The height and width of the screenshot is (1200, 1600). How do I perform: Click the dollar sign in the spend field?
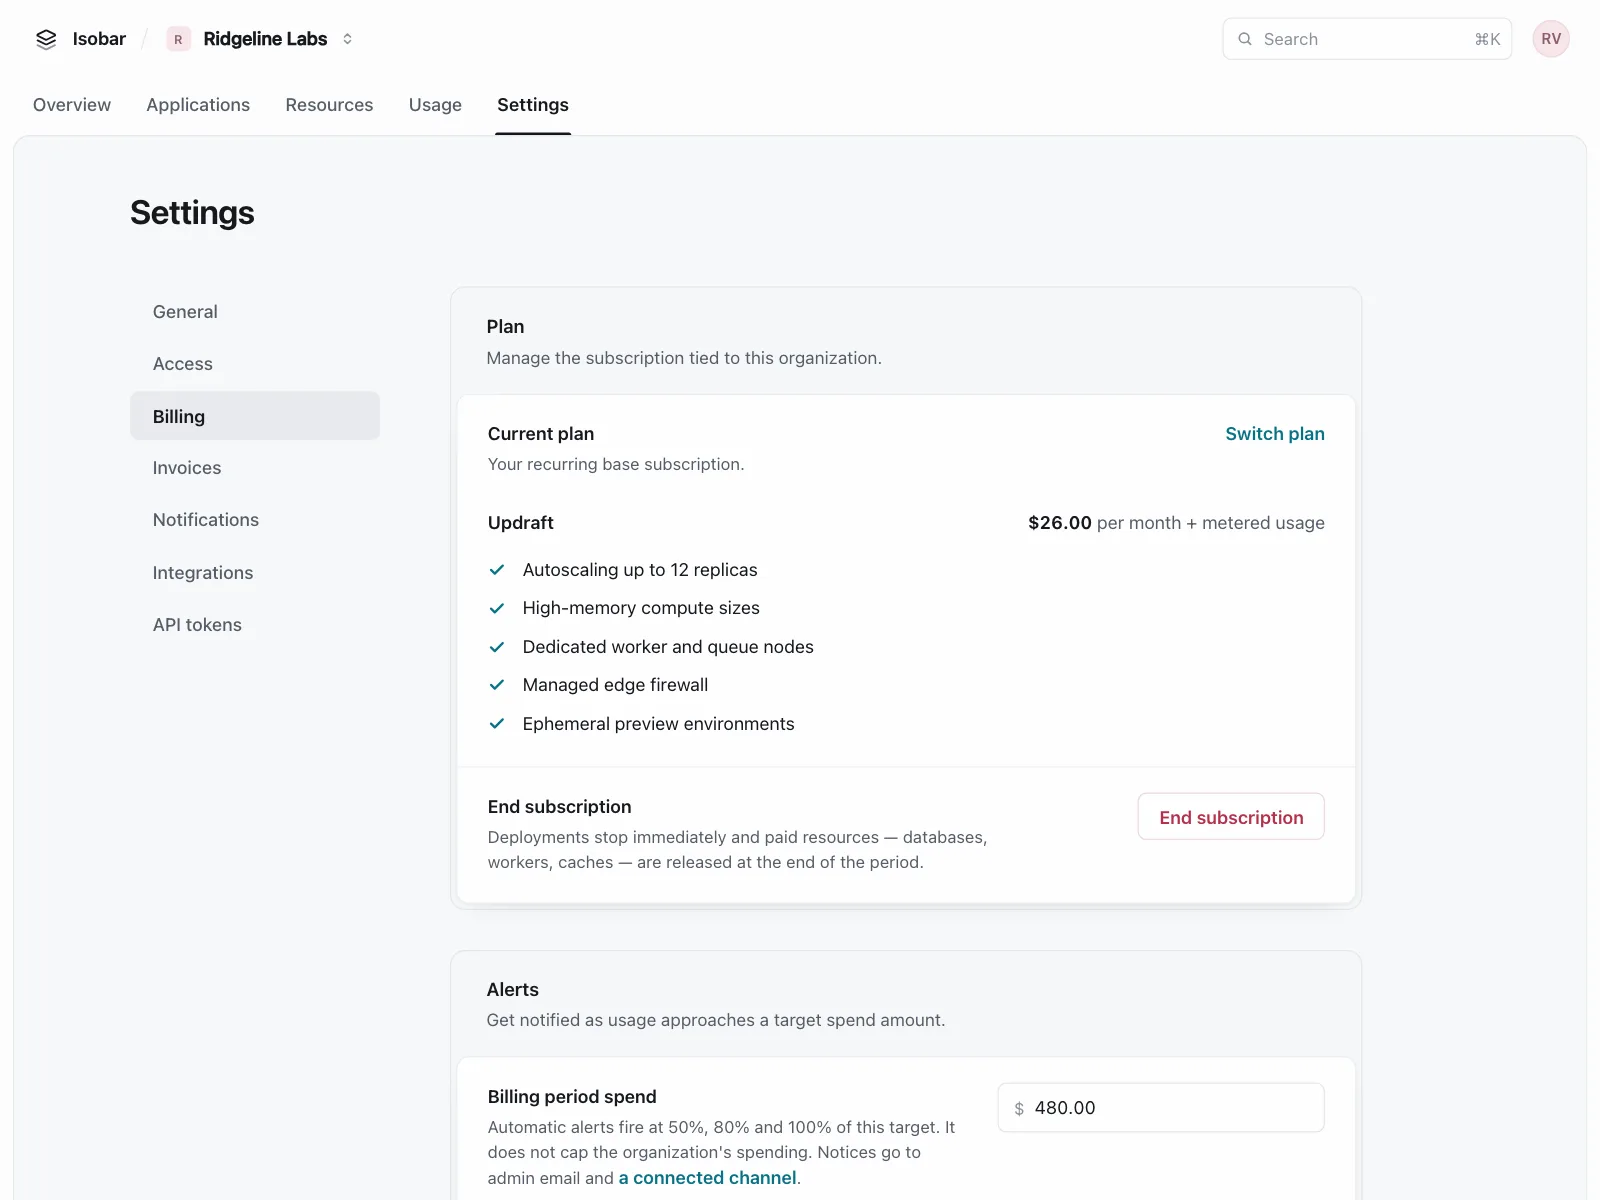(x=1019, y=1108)
